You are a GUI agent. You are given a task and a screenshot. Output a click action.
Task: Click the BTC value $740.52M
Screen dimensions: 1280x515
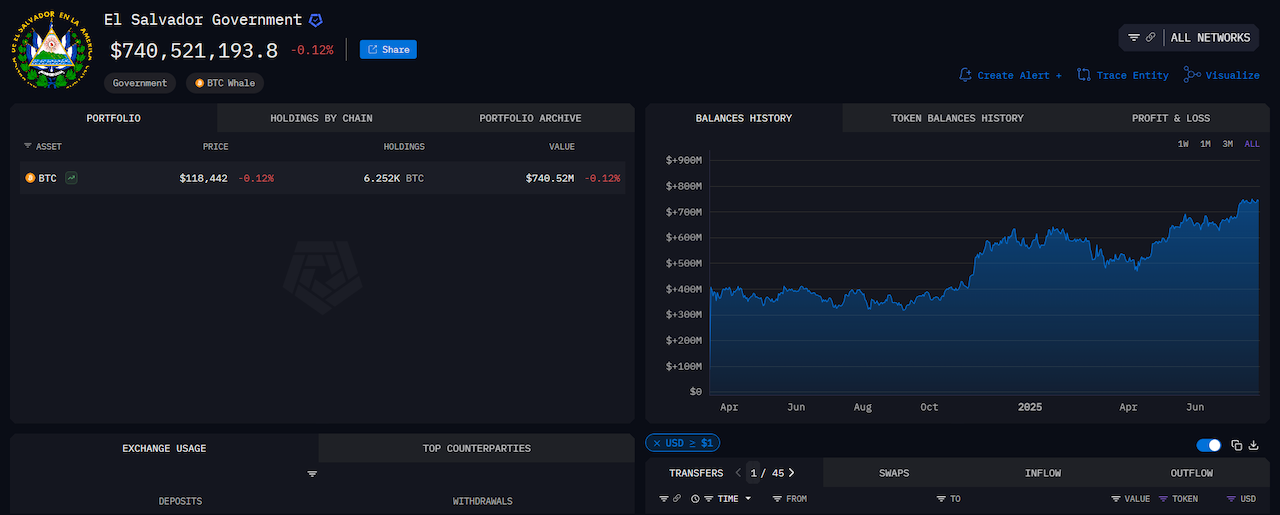click(x=550, y=178)
